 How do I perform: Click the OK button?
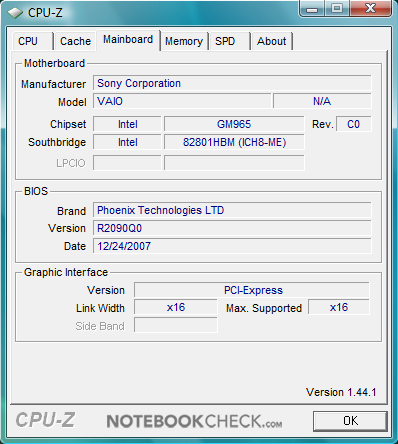tap(350, 421)
